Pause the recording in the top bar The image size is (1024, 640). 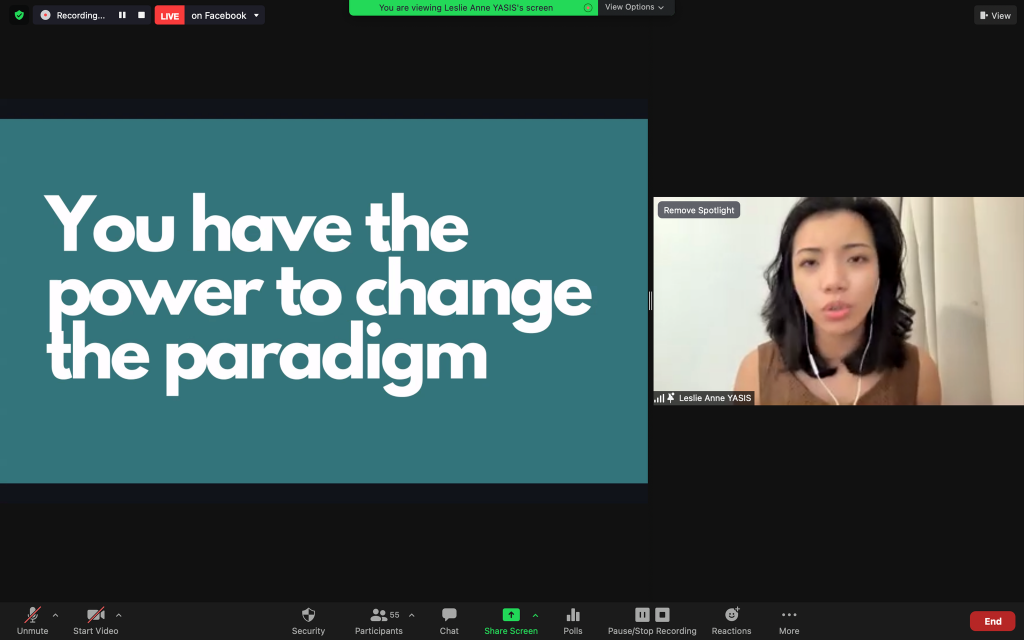122,15
